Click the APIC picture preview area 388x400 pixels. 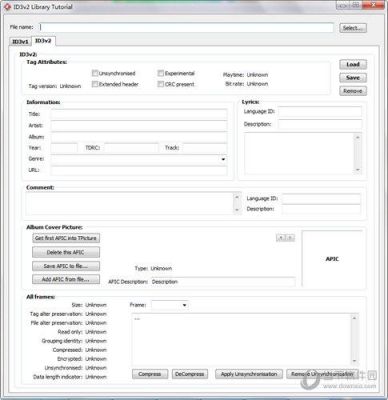332,258
